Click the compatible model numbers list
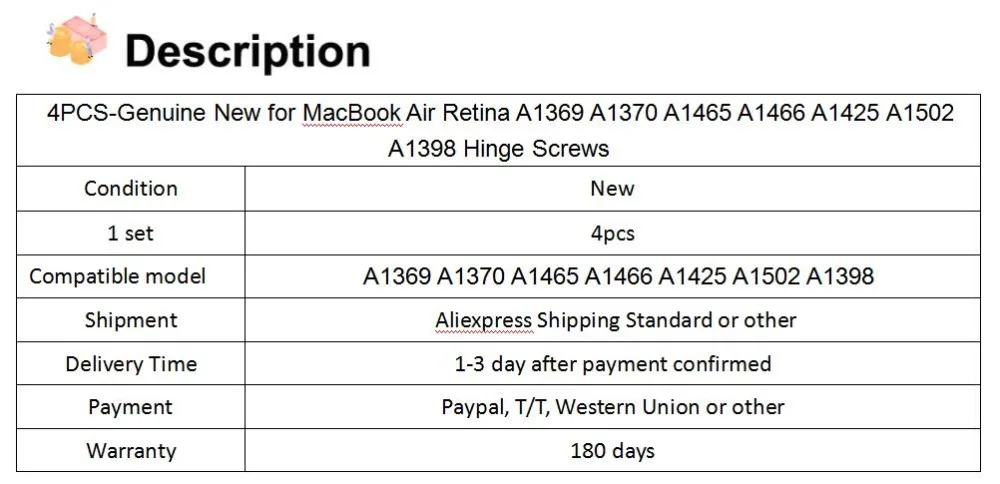The image size is (1000, 484). coord(618,276)
